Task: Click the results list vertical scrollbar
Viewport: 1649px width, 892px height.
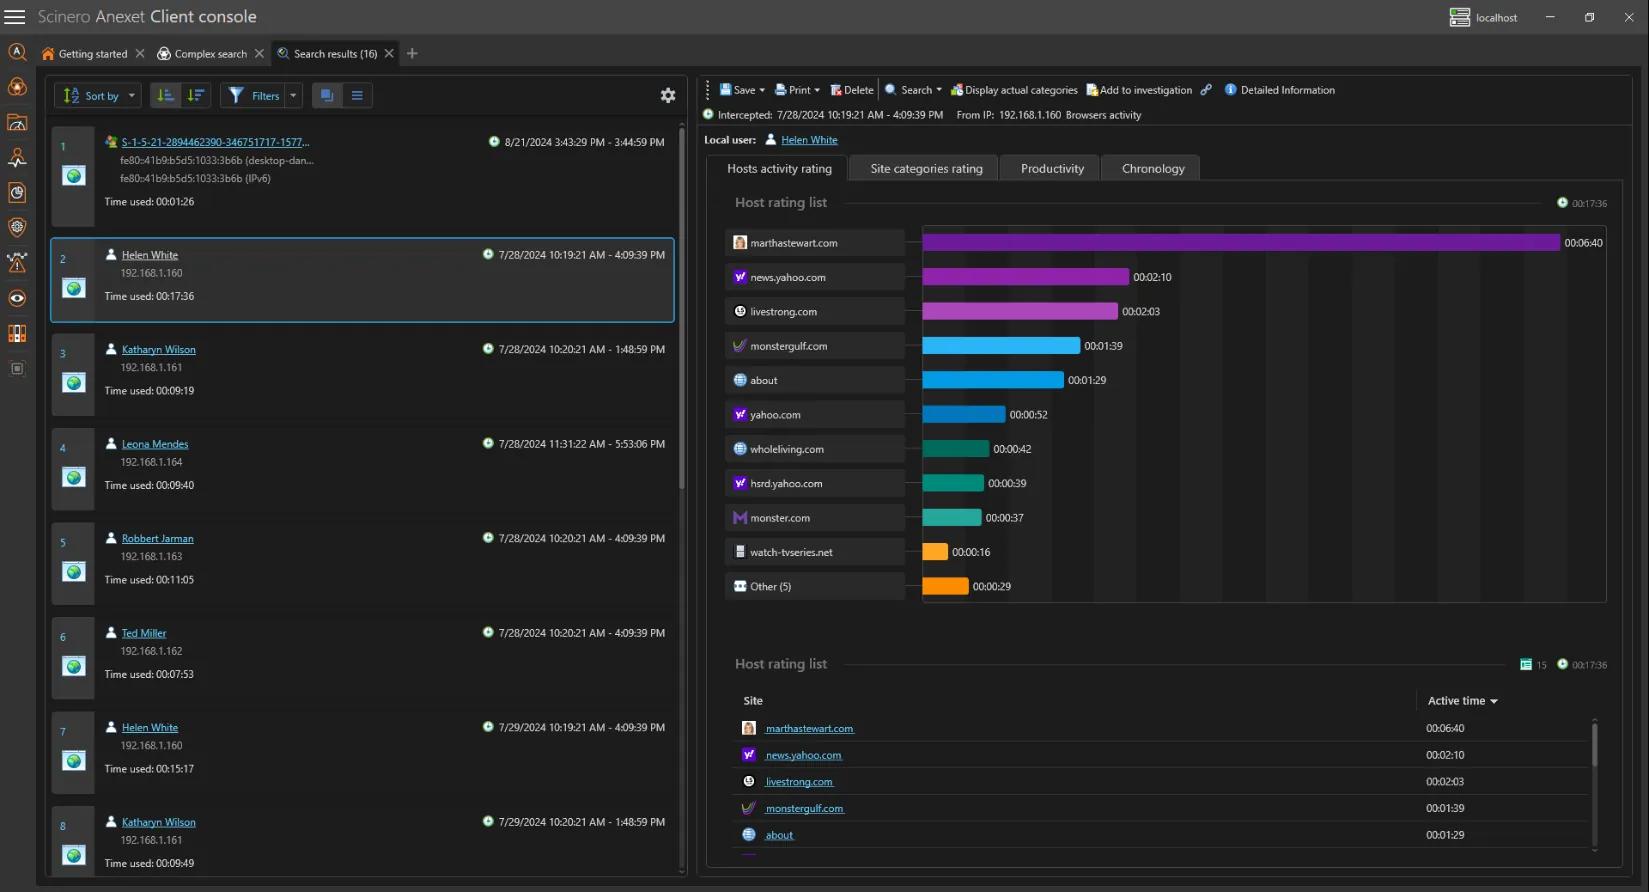Action: pyautogui.click(x=682, y=310)
